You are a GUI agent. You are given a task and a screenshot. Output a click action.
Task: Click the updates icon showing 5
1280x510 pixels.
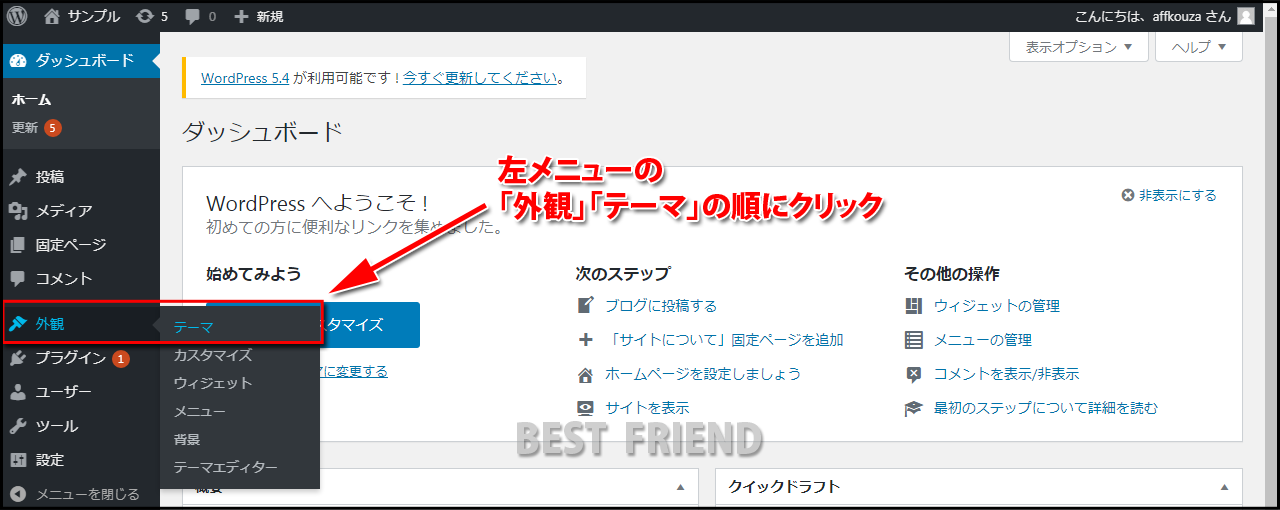pyautogui.click(x=145, y=16)
